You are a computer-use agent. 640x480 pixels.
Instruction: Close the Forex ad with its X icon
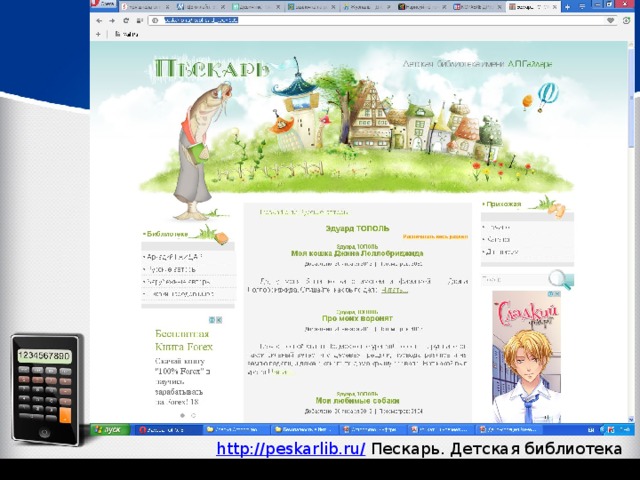point(219,320)
